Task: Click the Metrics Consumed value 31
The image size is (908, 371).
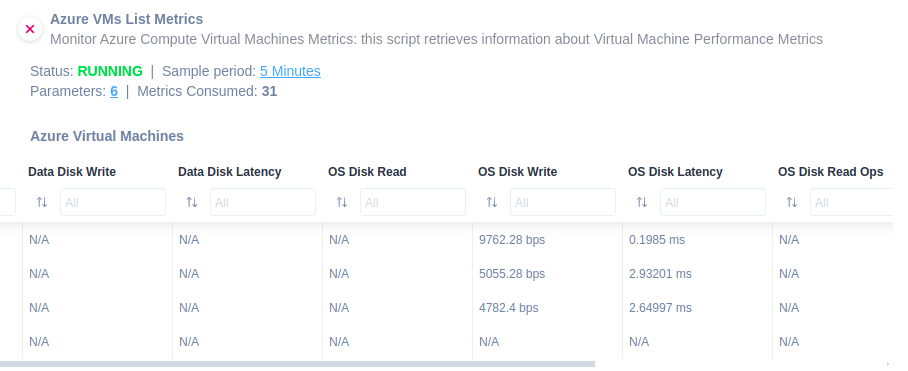Action: (x=269, y=91)
